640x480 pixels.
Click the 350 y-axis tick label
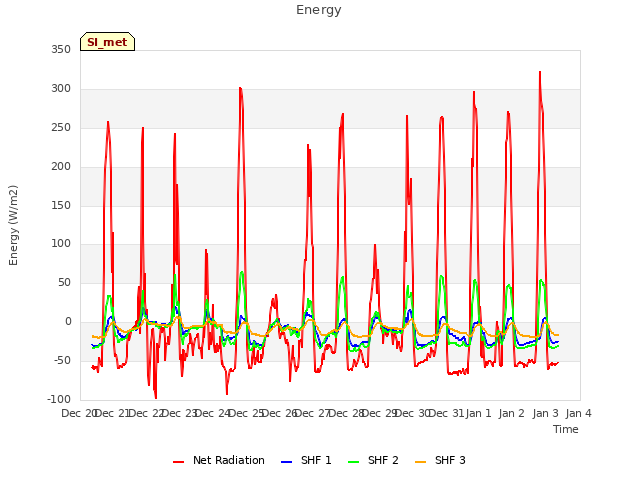coord(61,49)
